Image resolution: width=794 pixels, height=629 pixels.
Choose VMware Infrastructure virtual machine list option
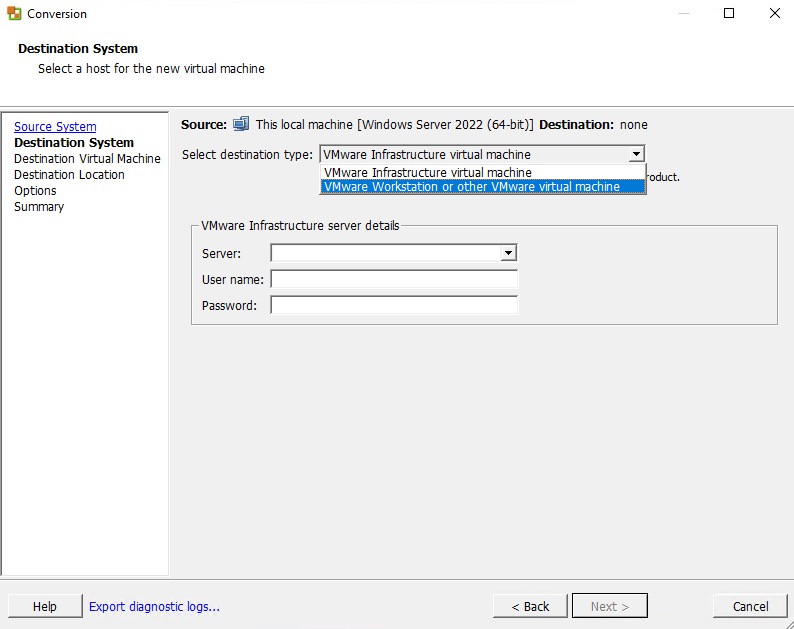click(483, 173)
